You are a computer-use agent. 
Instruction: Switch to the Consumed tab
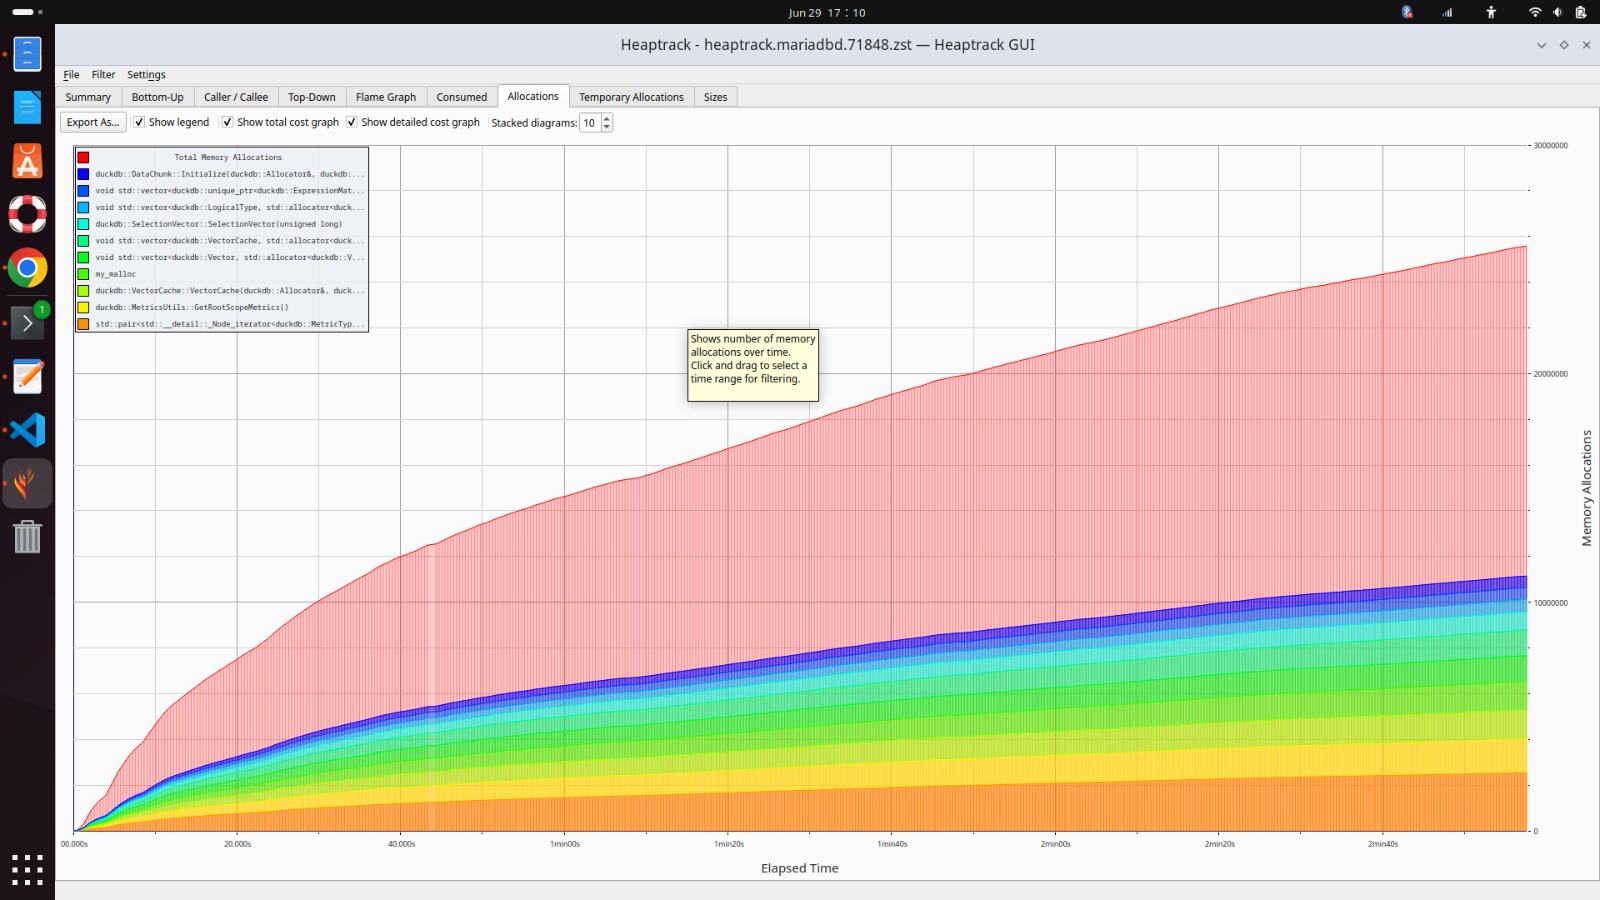coord(462,97)
